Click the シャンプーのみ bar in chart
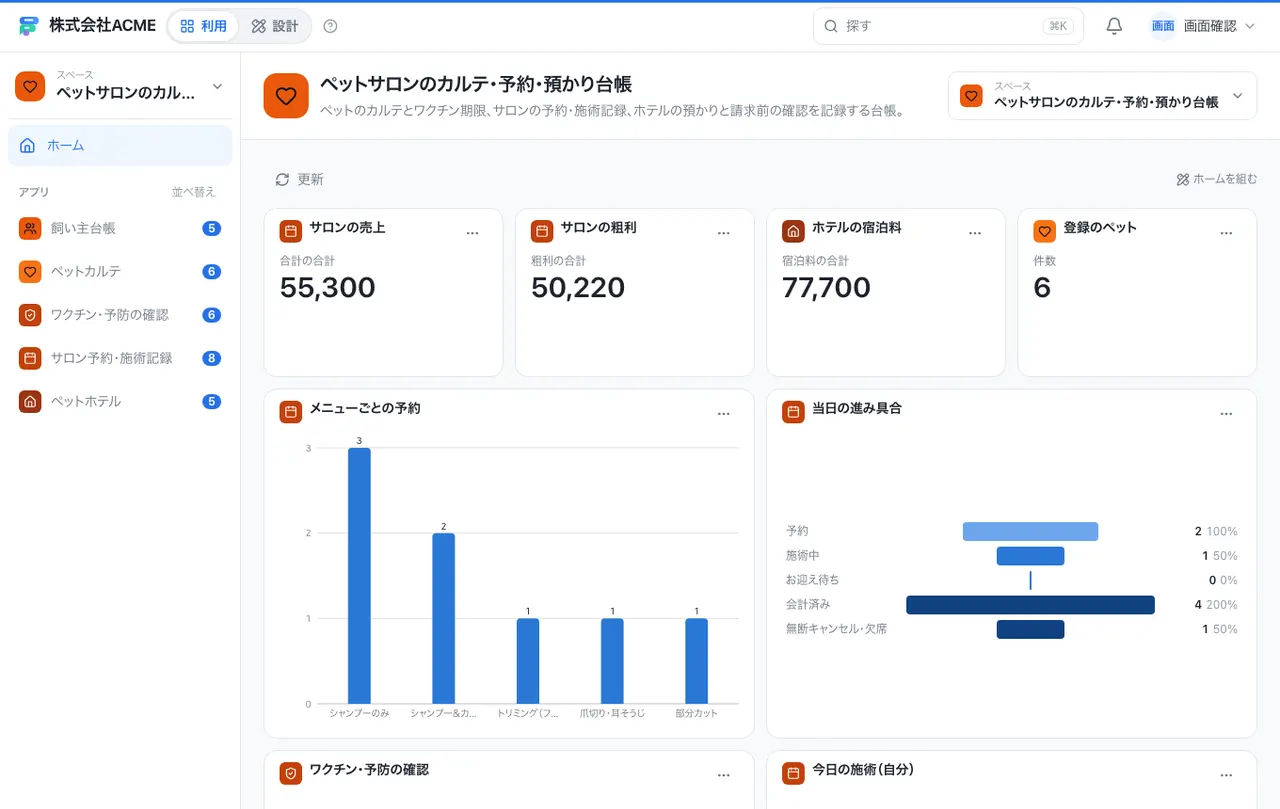 coord(359,576)
